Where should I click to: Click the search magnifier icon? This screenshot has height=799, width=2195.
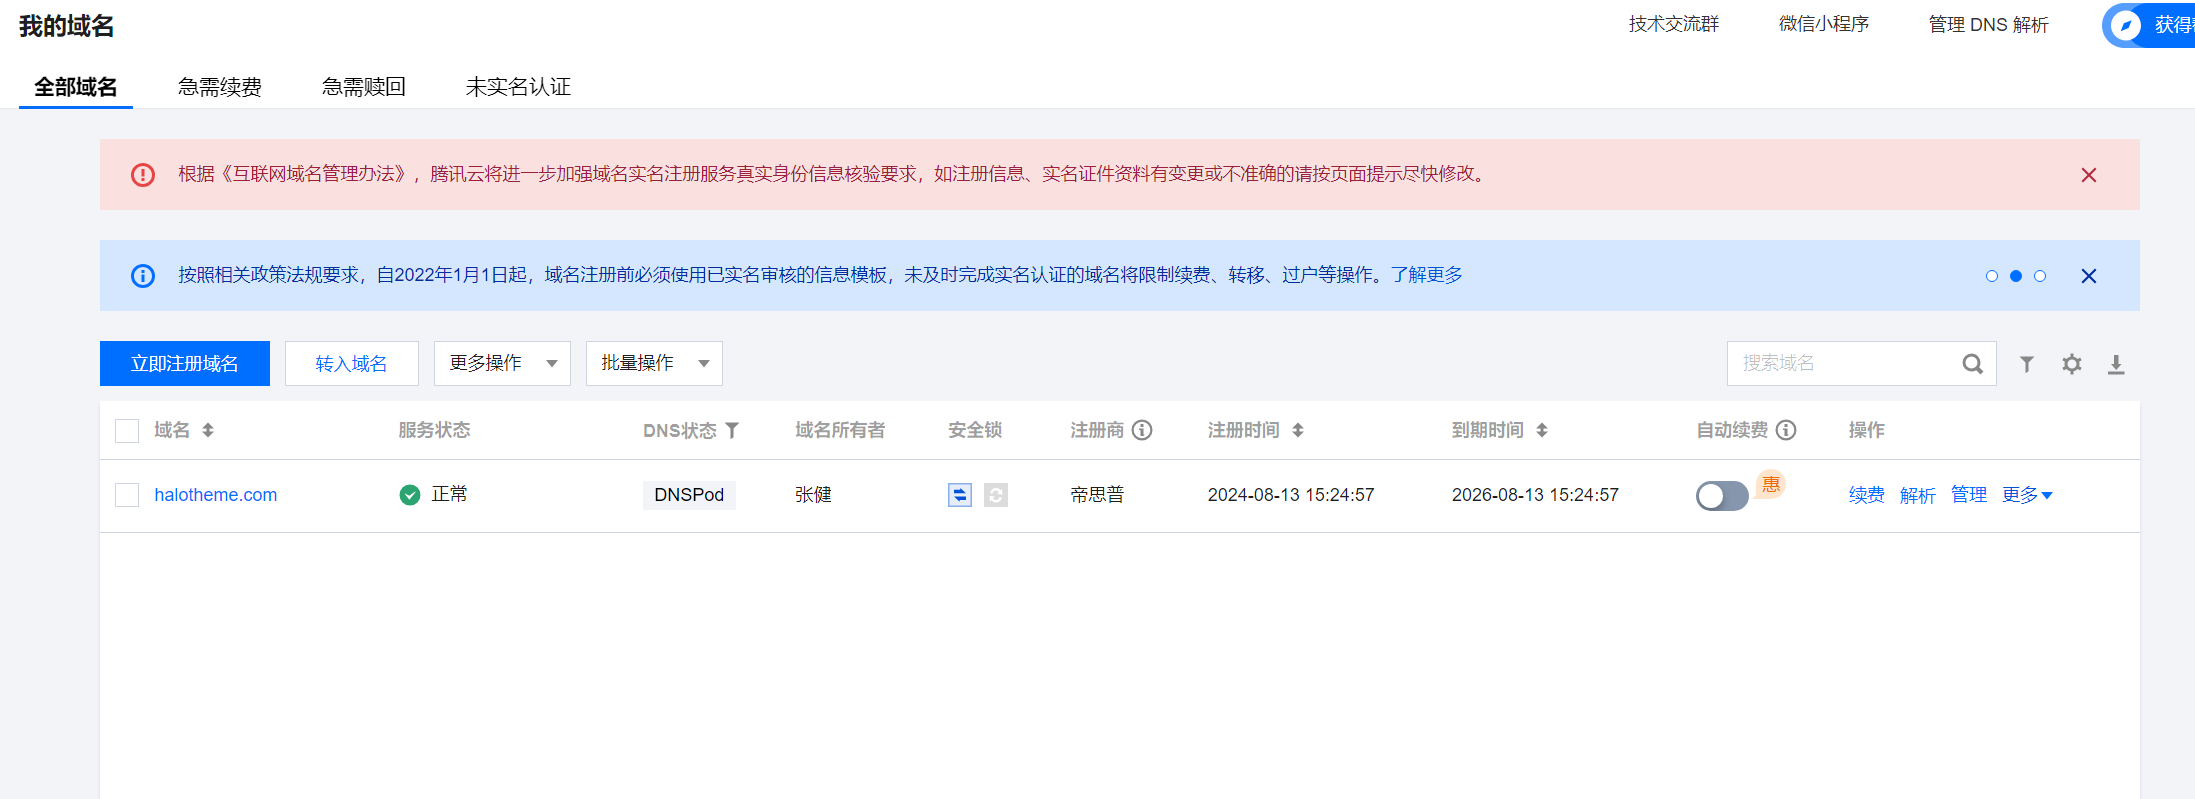[1971, 364]
